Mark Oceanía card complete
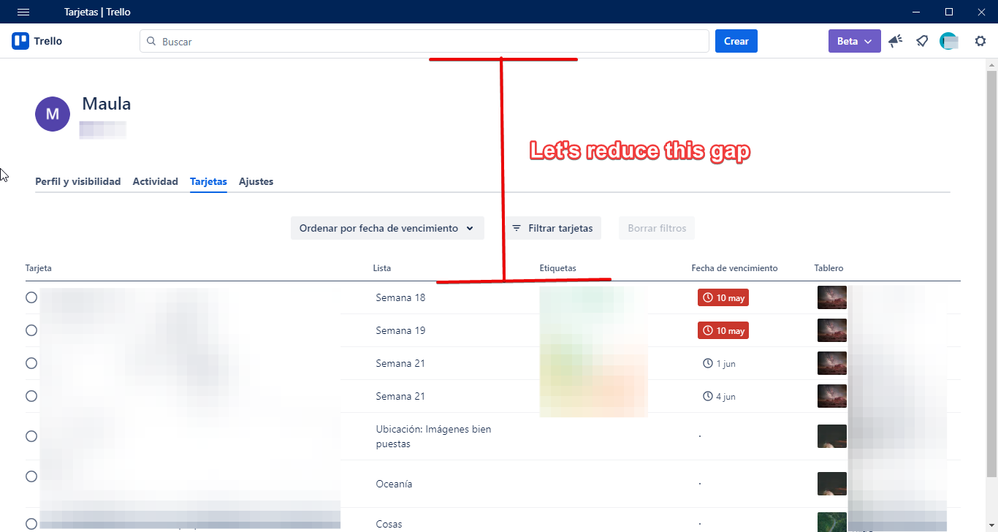This screenshot has width=998, height=532. (x=31, y=477)
